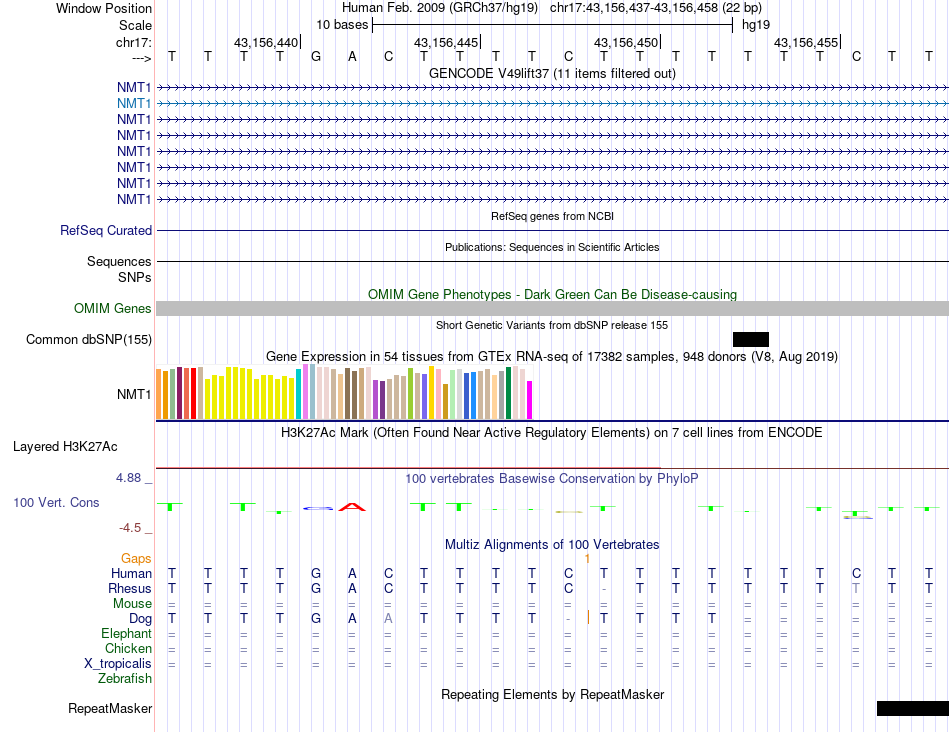Click the OMIM Gene Phenotypes track title

pyautogui.click(x=553, y=294)
